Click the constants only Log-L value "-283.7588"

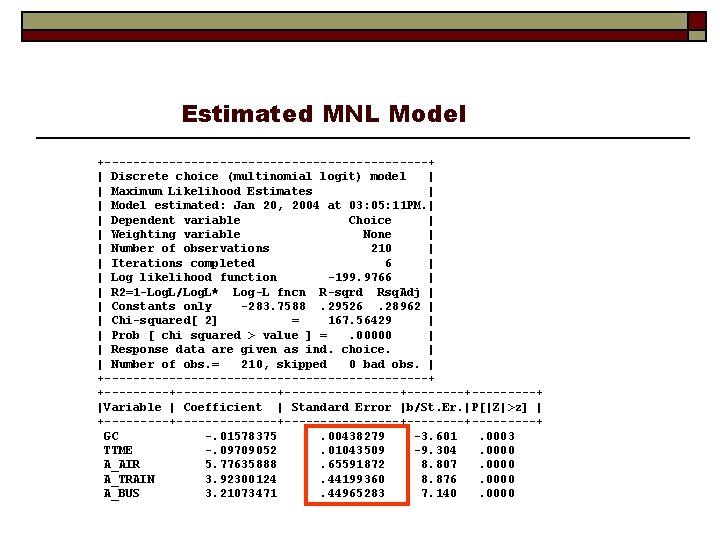tap(273, 306)
